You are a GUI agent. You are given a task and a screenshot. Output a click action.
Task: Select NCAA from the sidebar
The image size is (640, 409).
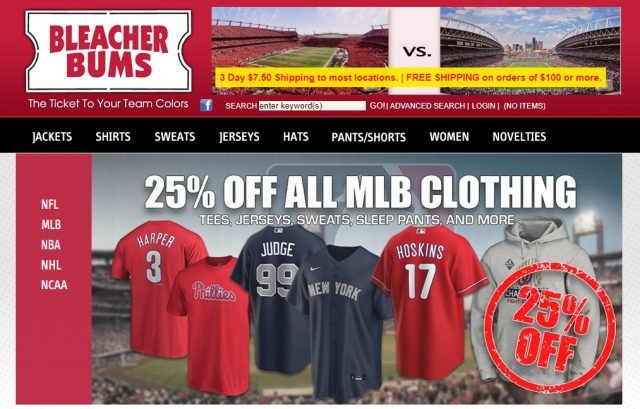[54, 285]
